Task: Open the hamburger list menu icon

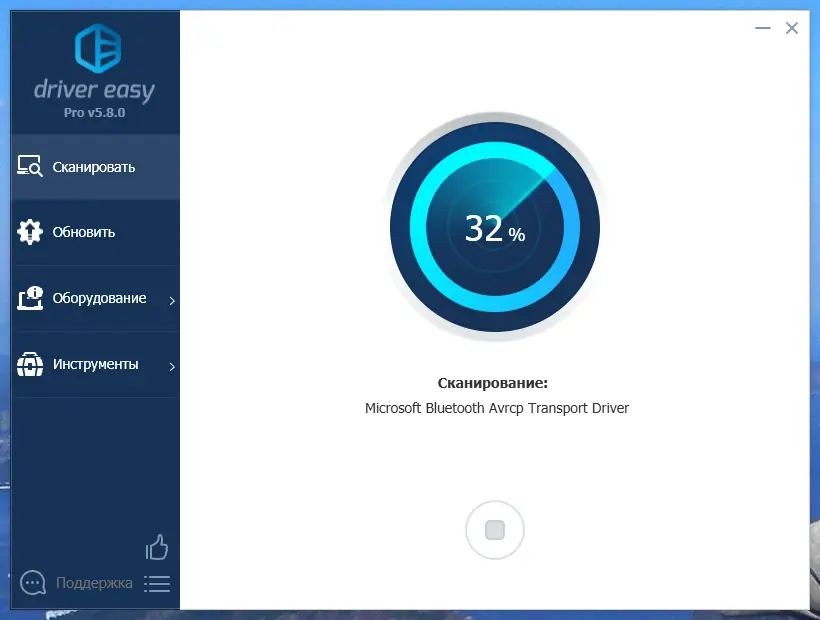Action: (157, 584)
